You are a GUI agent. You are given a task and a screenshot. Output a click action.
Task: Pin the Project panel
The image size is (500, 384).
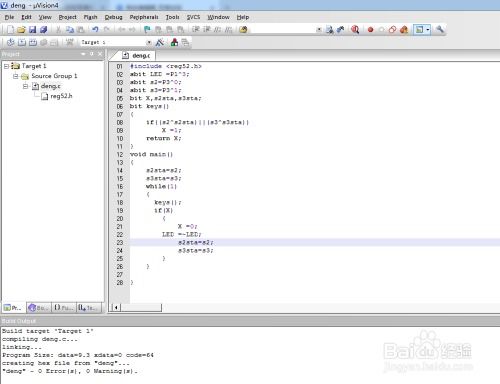click(x=92, y=54)
